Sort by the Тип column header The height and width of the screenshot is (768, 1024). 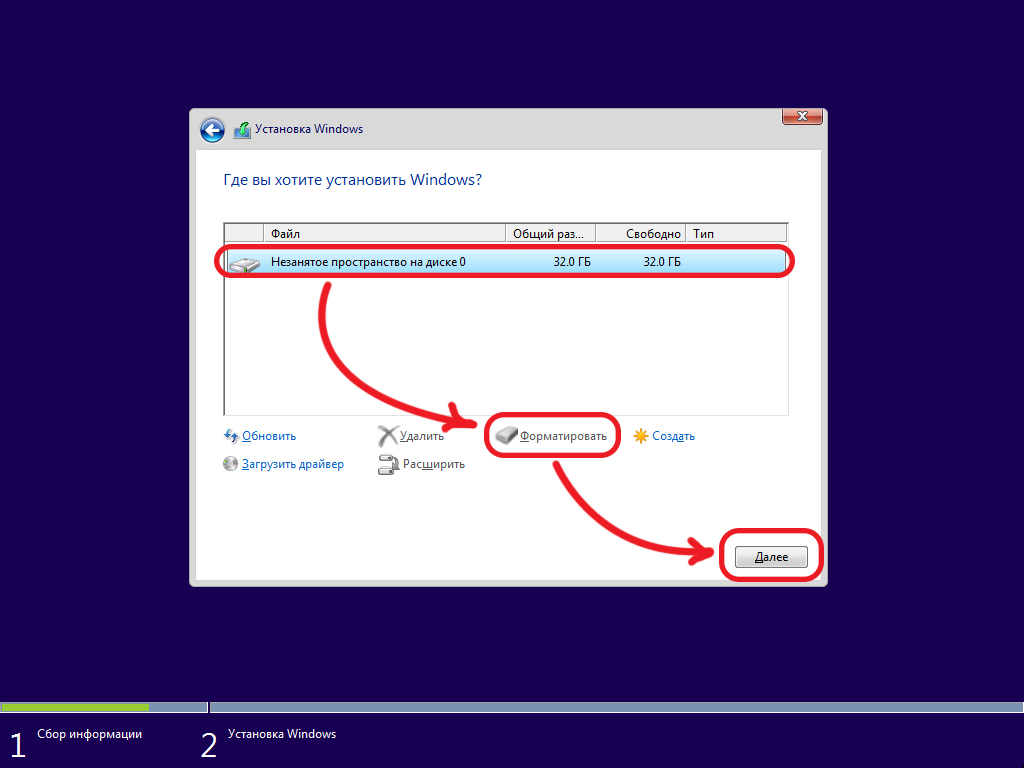point(736,233)
